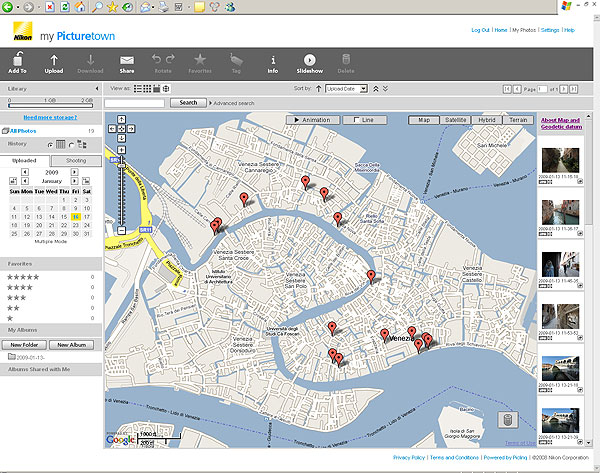600x473 pixels.
Task: Toggle sort direction arrow next to Sort by
Action: pos(318,89)
